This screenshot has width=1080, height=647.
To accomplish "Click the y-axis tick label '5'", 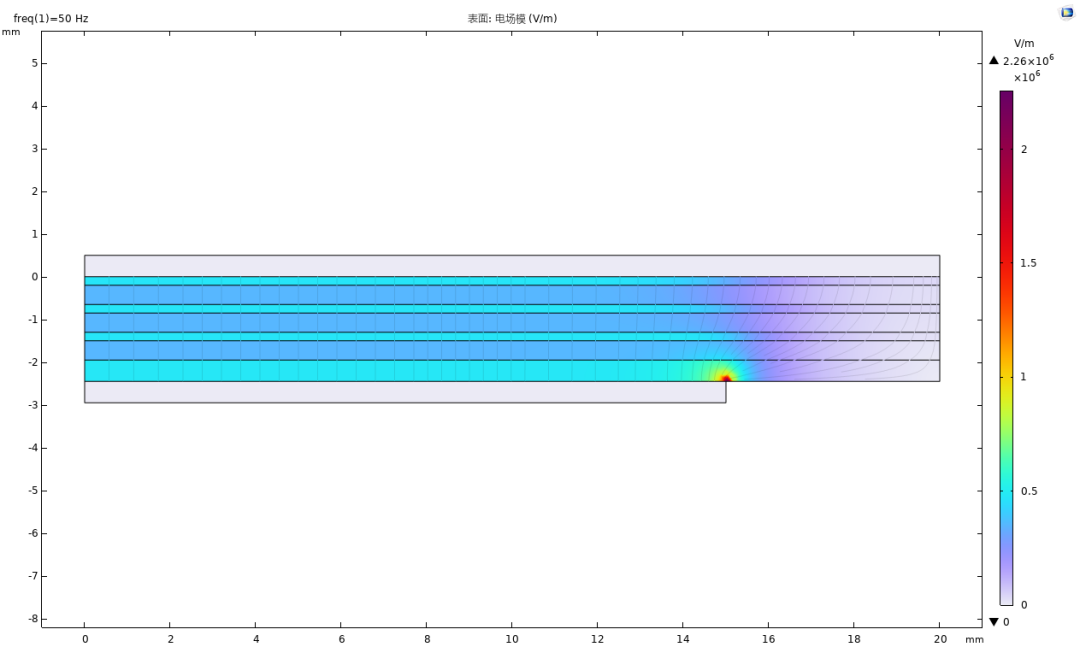I will (34, 63).
